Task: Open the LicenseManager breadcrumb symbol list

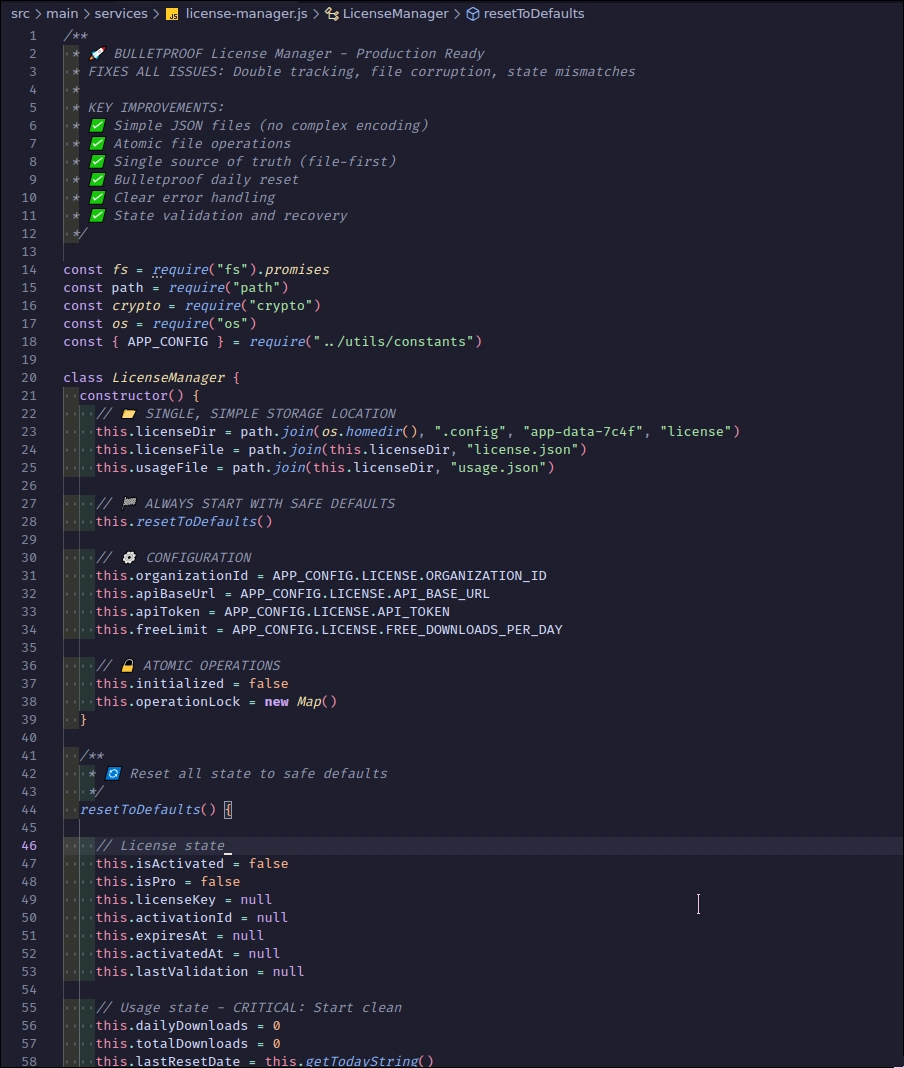Action: pyautogui.click(x=395, y=14)
